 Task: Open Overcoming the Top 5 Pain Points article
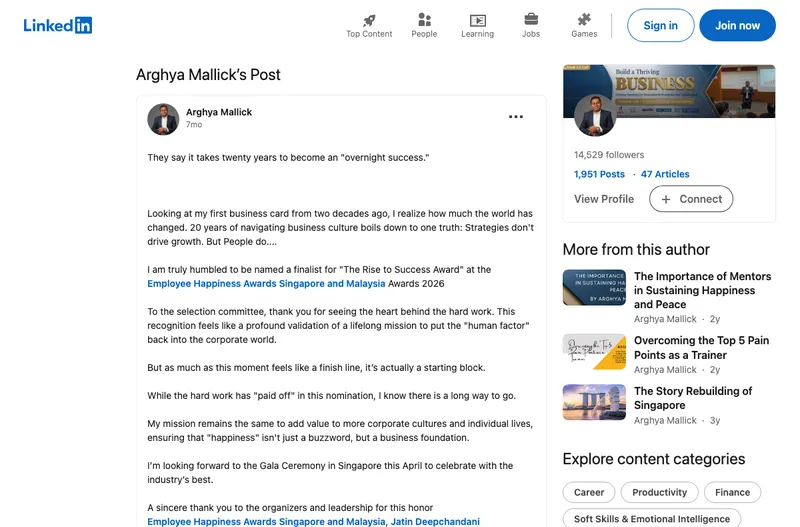pos(701,347)
